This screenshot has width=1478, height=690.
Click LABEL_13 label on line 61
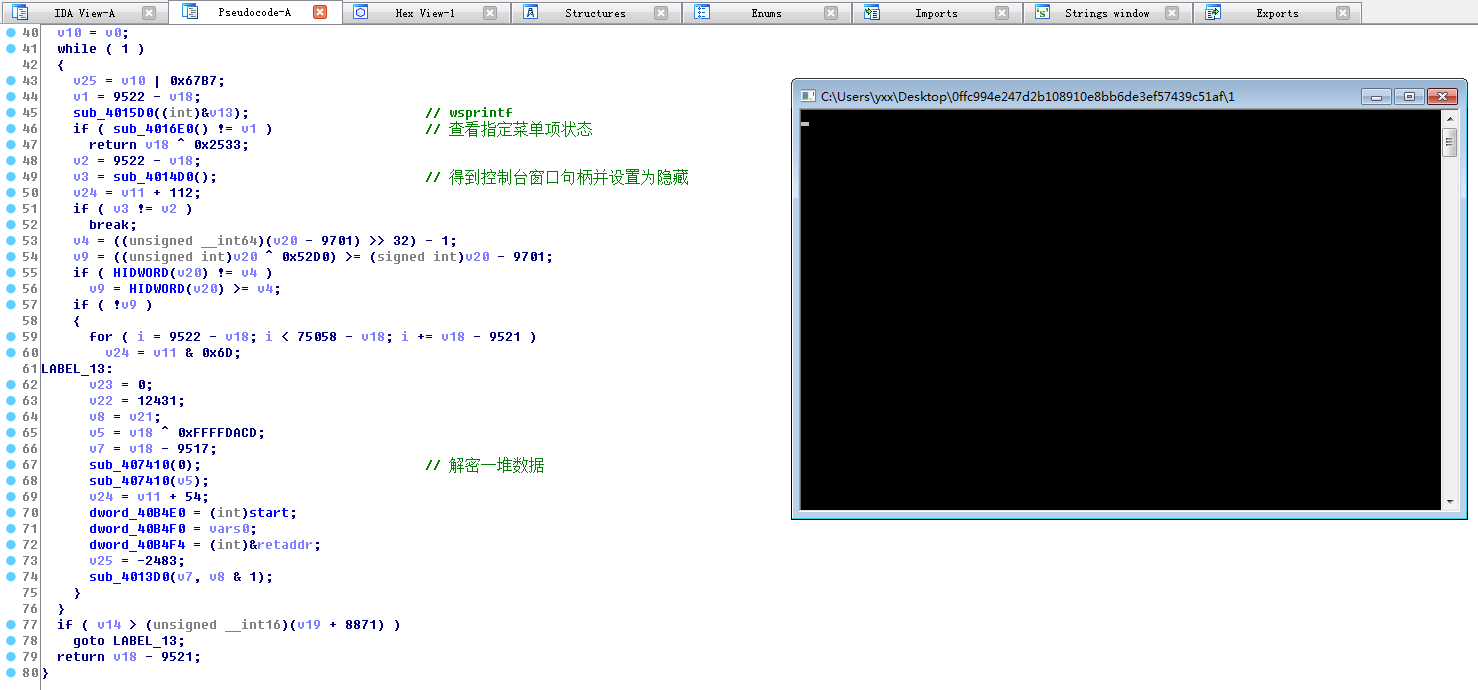(x=77, y=368)
